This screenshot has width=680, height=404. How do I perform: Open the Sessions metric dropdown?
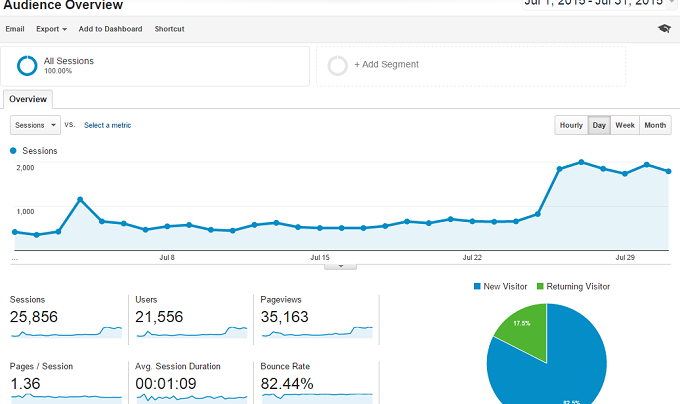pyautogui.click(x=35, y=125)
